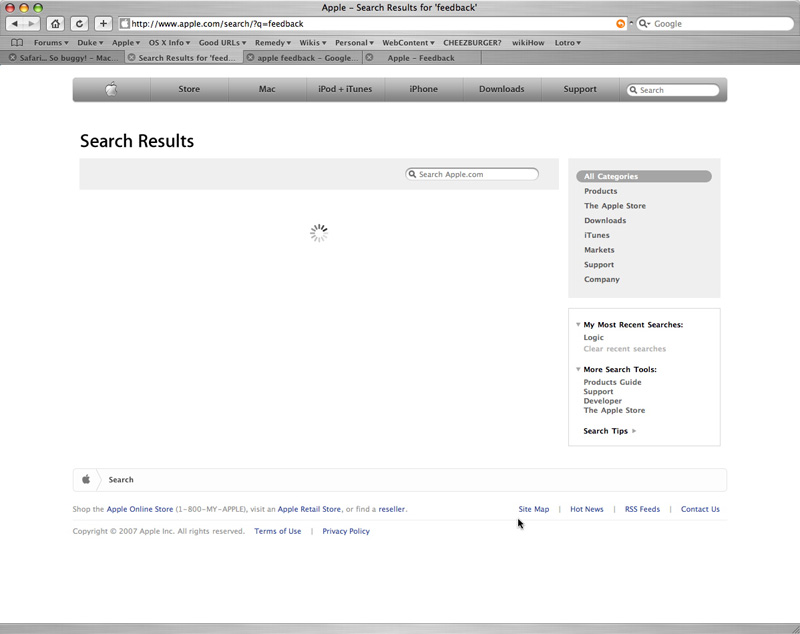
Task: Open bookmarks with the book icon
Action: coord(16,43)
